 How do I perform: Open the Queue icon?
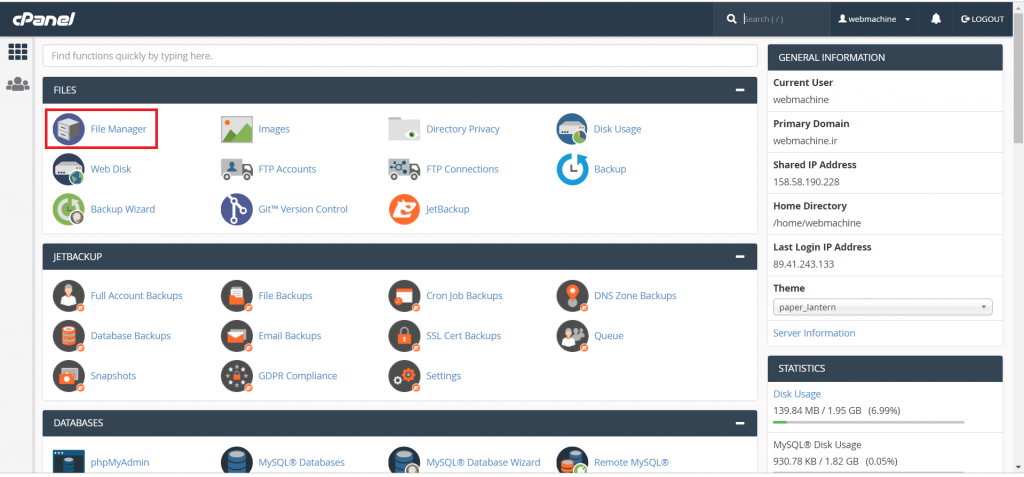pos(572,336)
